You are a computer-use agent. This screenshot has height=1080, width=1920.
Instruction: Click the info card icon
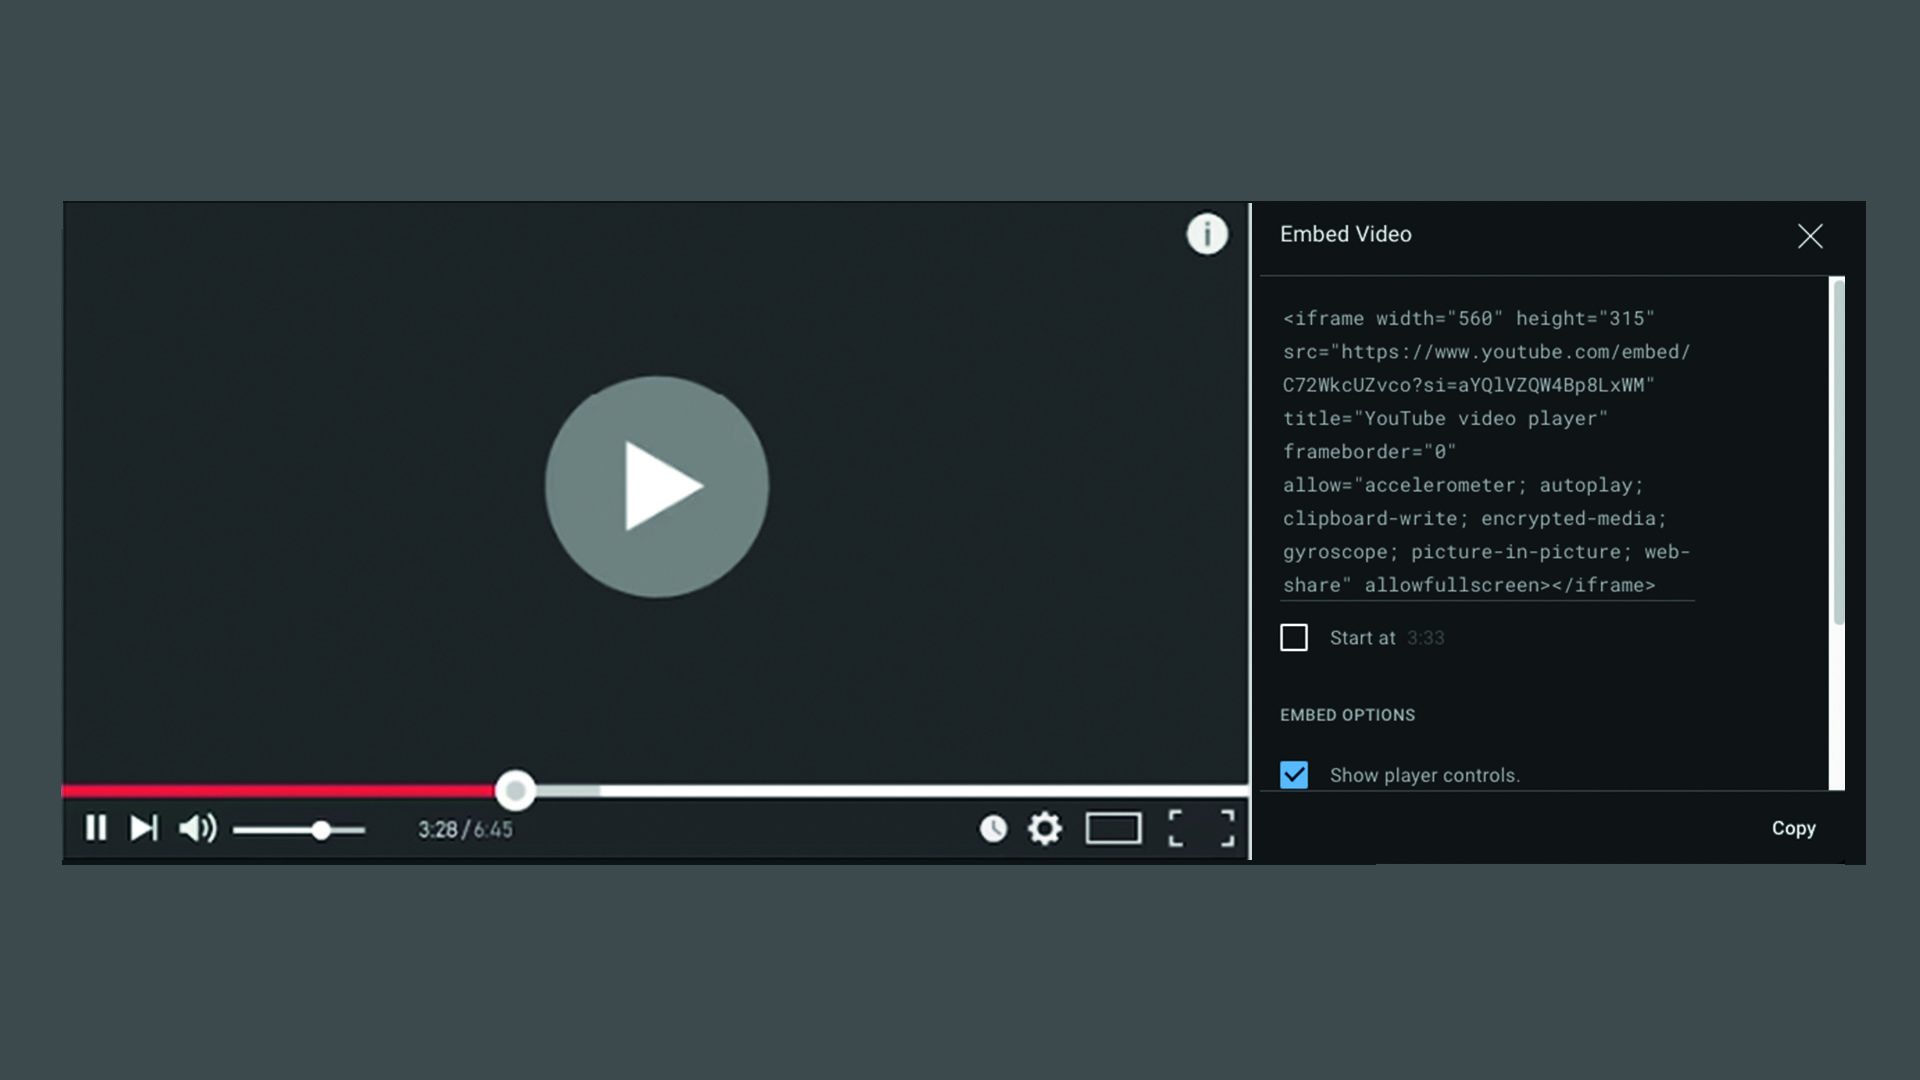(x=1207, y=234)
